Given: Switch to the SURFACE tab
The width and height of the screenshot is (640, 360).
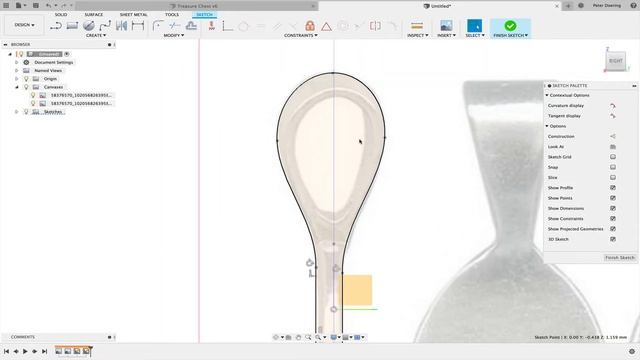Looking at the screenshot, I should click(94, 15).
